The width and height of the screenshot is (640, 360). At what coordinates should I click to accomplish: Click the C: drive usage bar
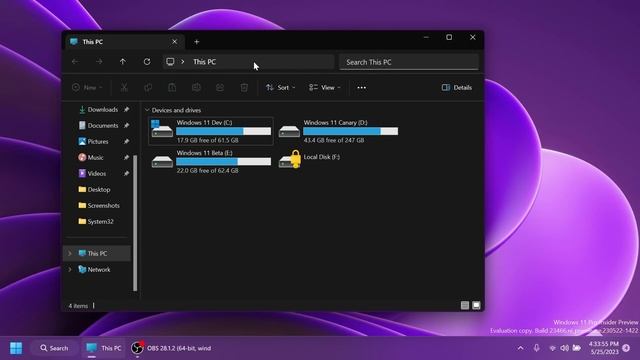tap(224, 131)
